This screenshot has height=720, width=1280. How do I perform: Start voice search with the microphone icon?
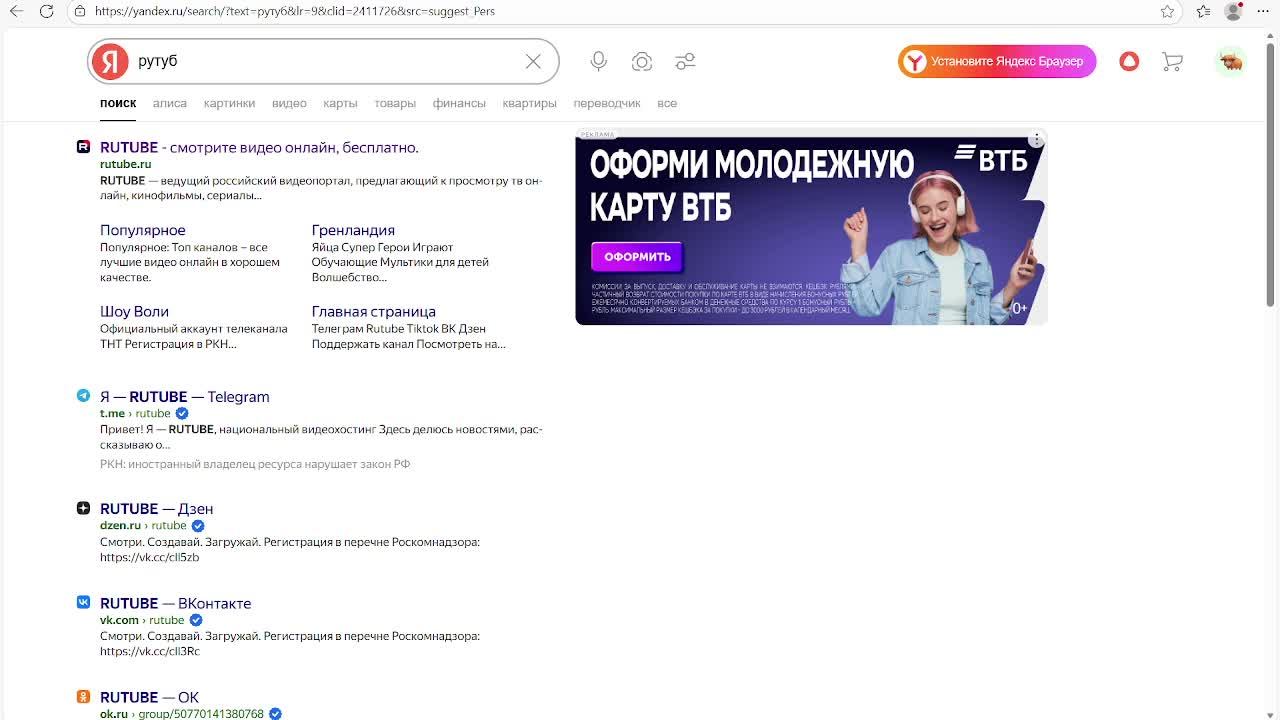point(598,61)
